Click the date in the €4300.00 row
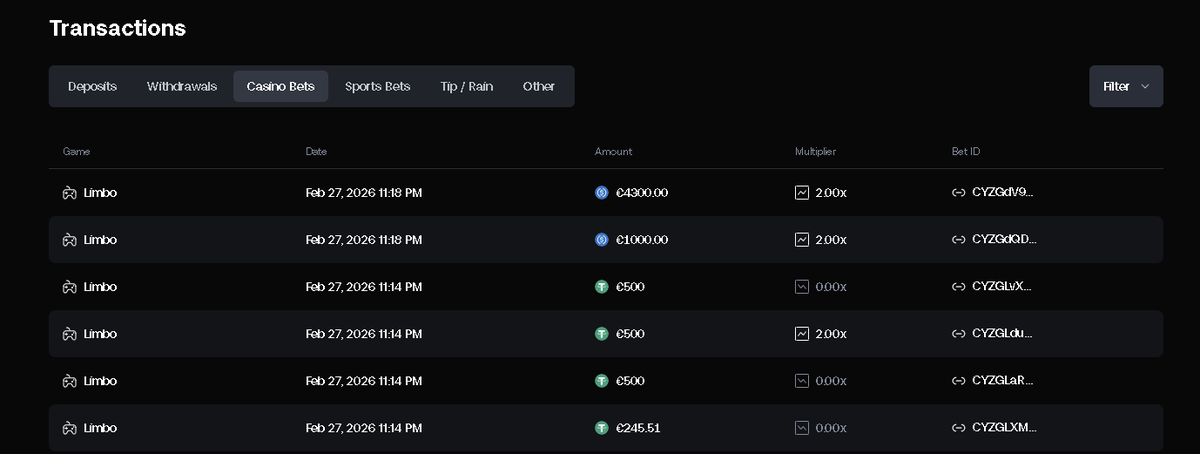This screenshot has height=454, width=1200. (364, 193)
